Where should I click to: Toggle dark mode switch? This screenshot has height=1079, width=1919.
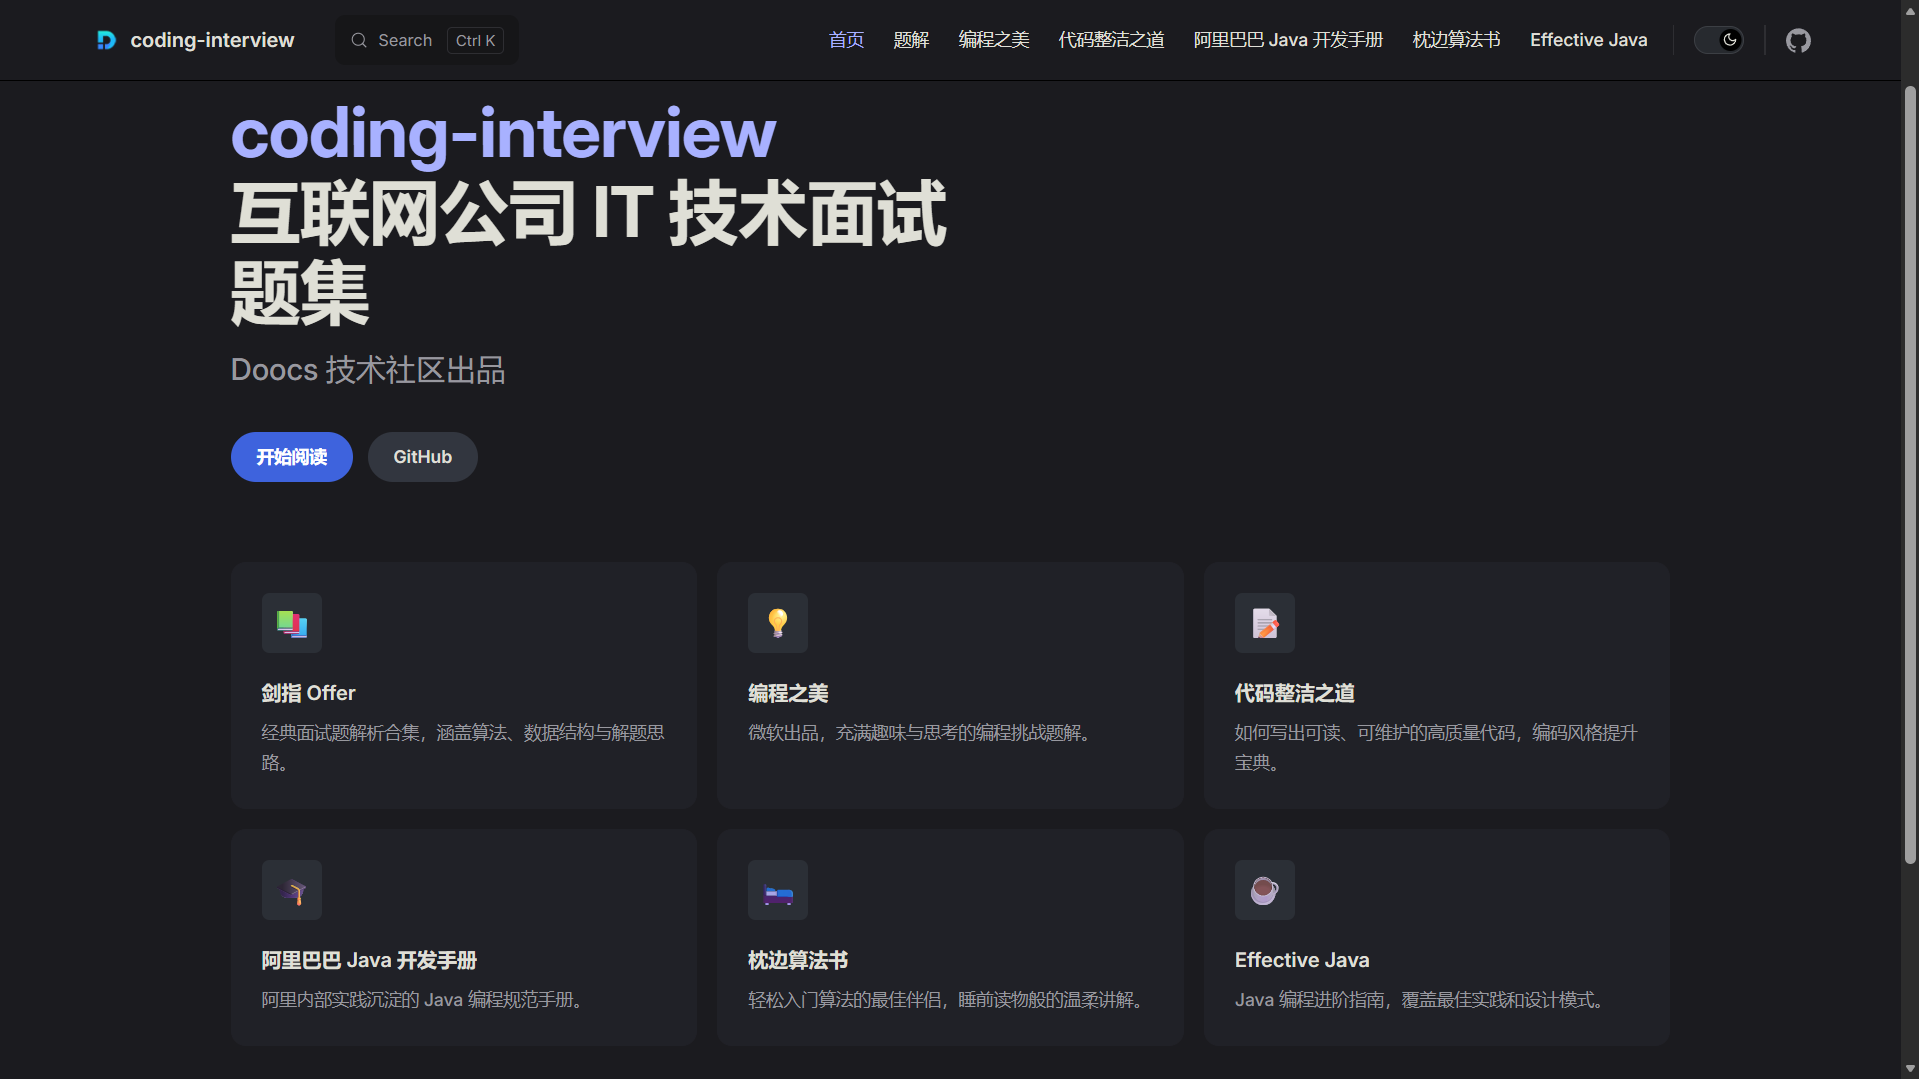(x=1718, y=40)
